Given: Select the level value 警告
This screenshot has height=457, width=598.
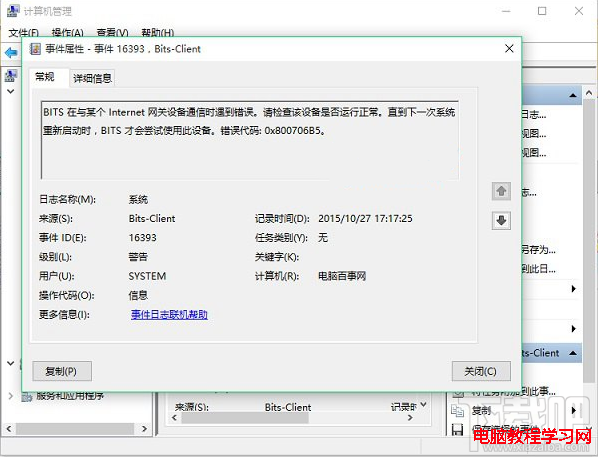Looking at the screenshot, I should point(138,257).
